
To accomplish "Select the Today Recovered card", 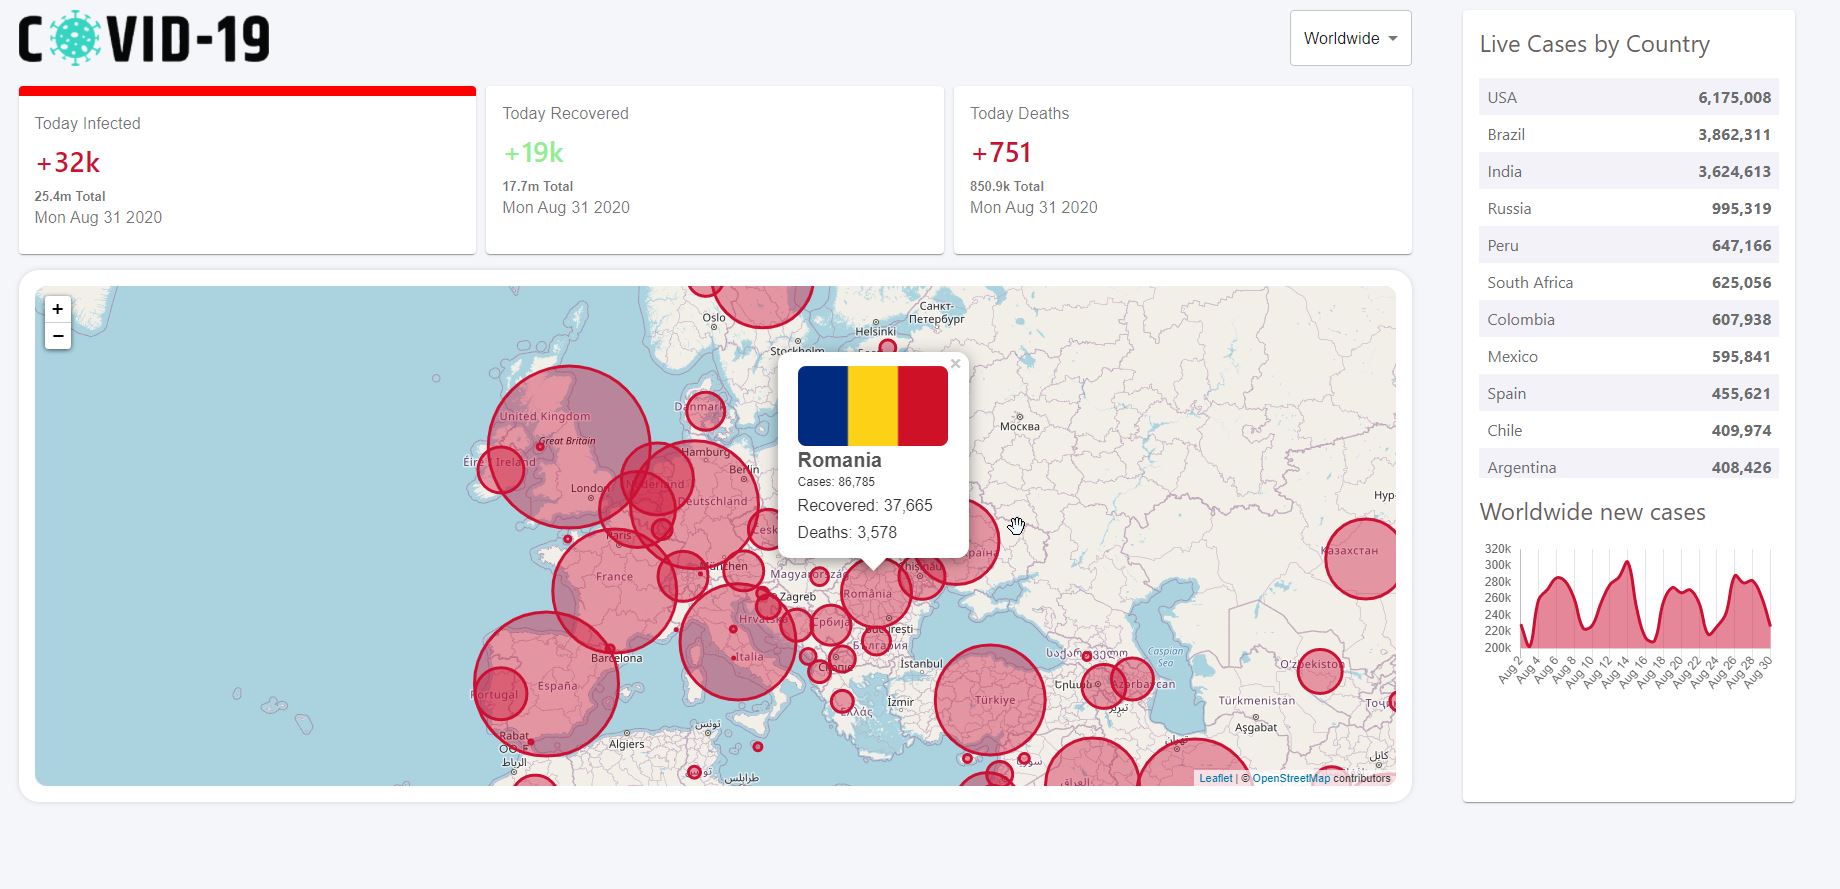I will (x=714, y=170).
